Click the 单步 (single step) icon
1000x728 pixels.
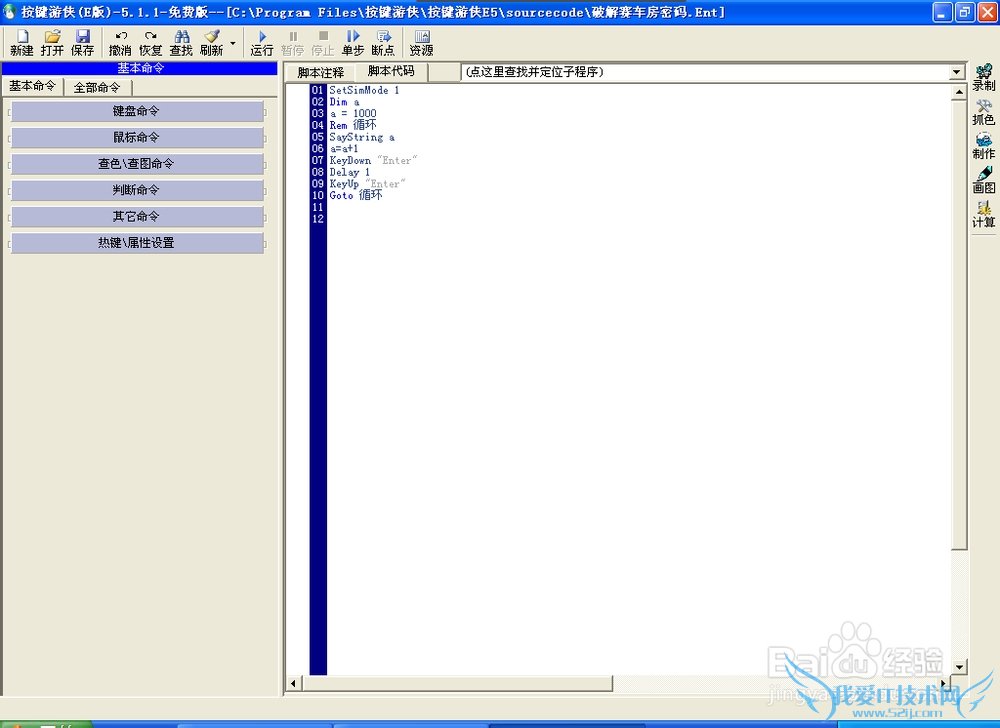[352, 42]
